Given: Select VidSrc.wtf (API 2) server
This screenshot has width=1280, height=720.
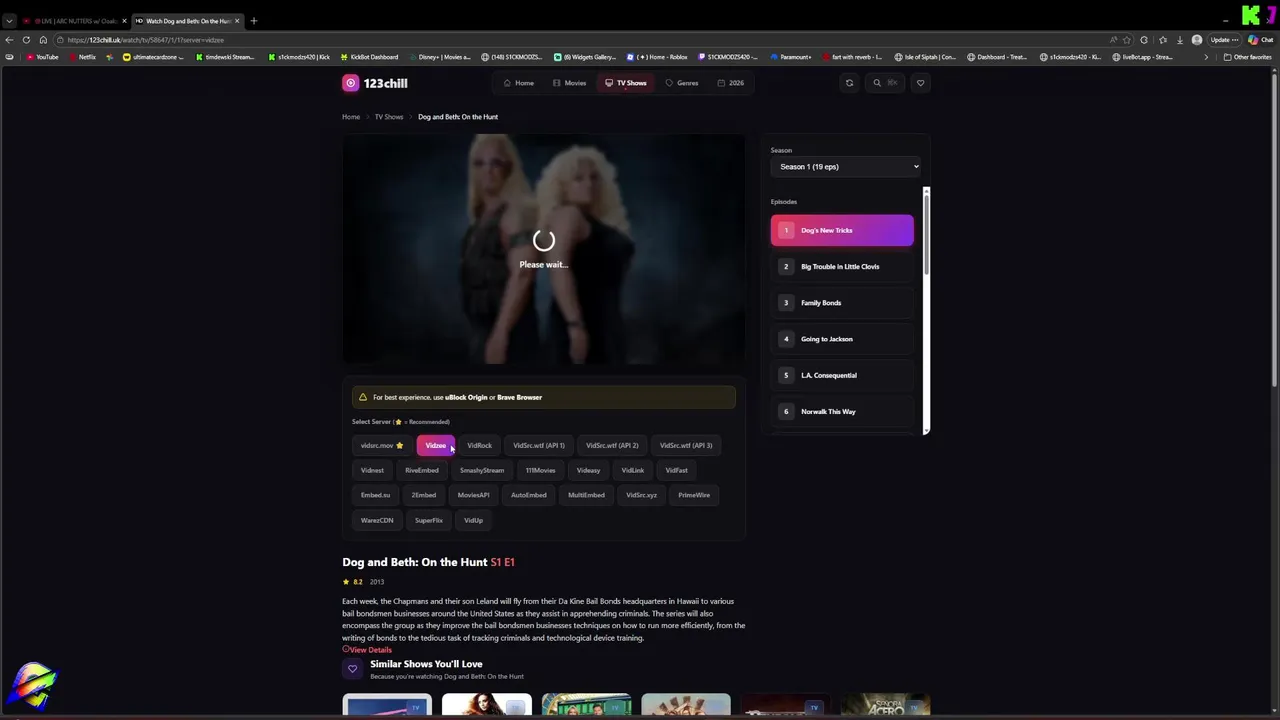Looking at the screenshot, I should [x=612, y=446].
